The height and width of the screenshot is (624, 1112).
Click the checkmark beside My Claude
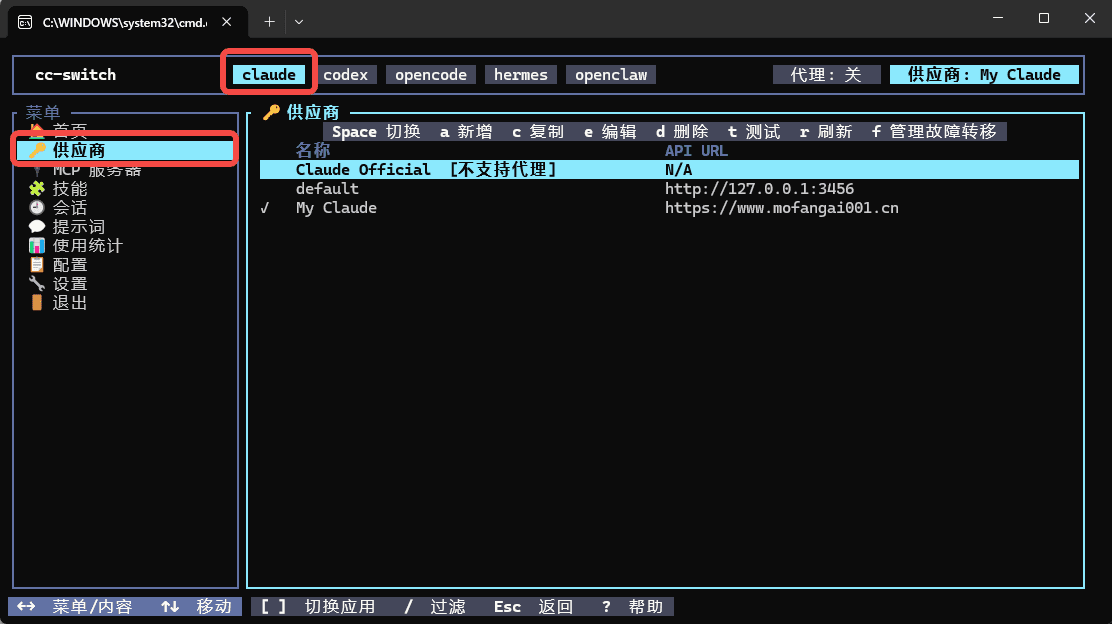coord(265,208)
